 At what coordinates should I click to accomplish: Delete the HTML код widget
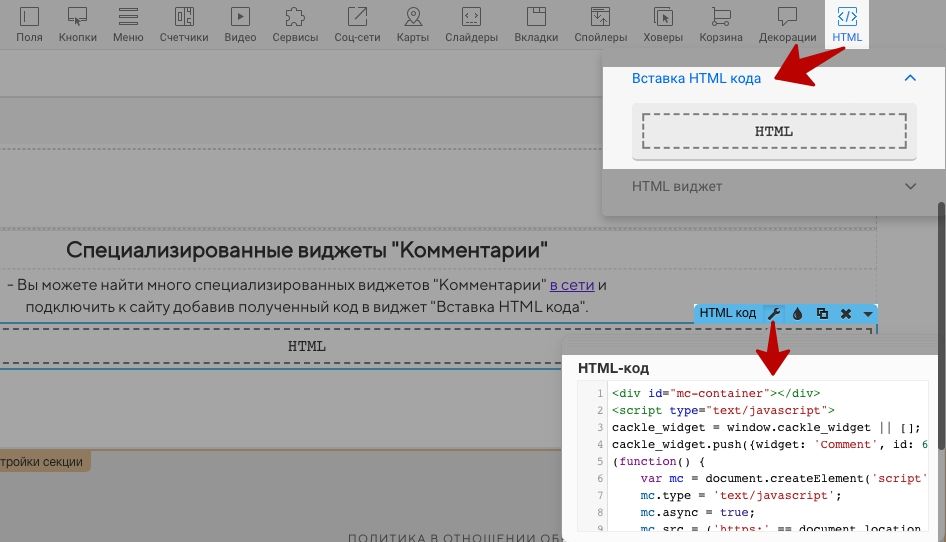click(846, 313)
